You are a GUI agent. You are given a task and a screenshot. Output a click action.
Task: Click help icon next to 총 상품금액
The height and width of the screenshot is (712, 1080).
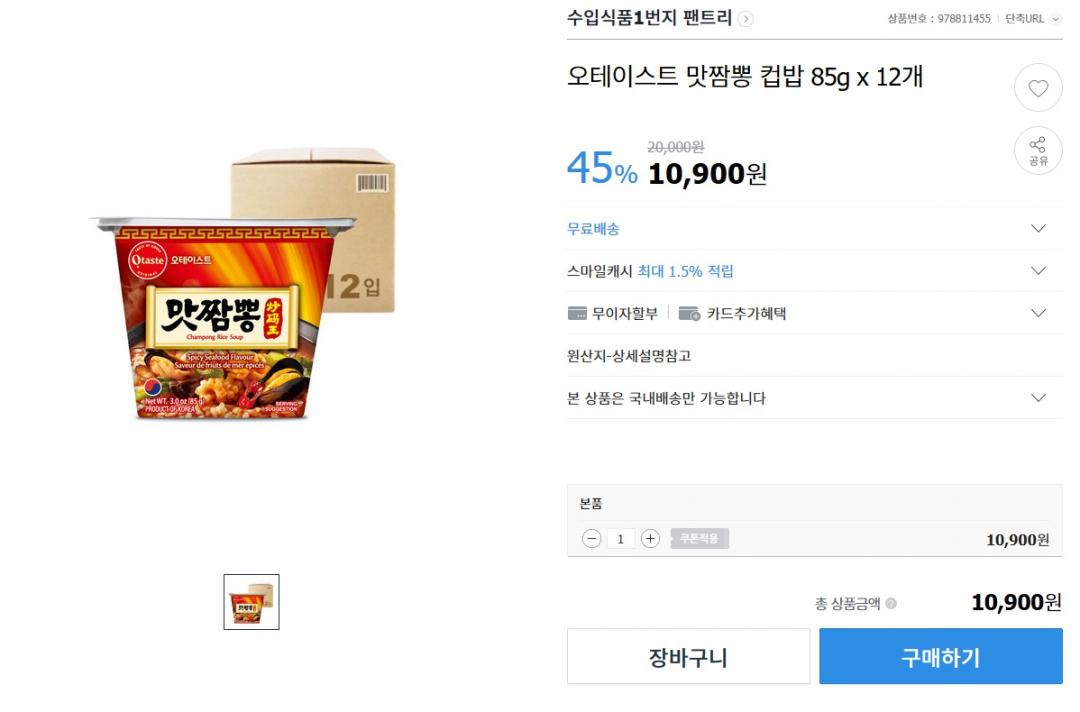tap(891, 603)
